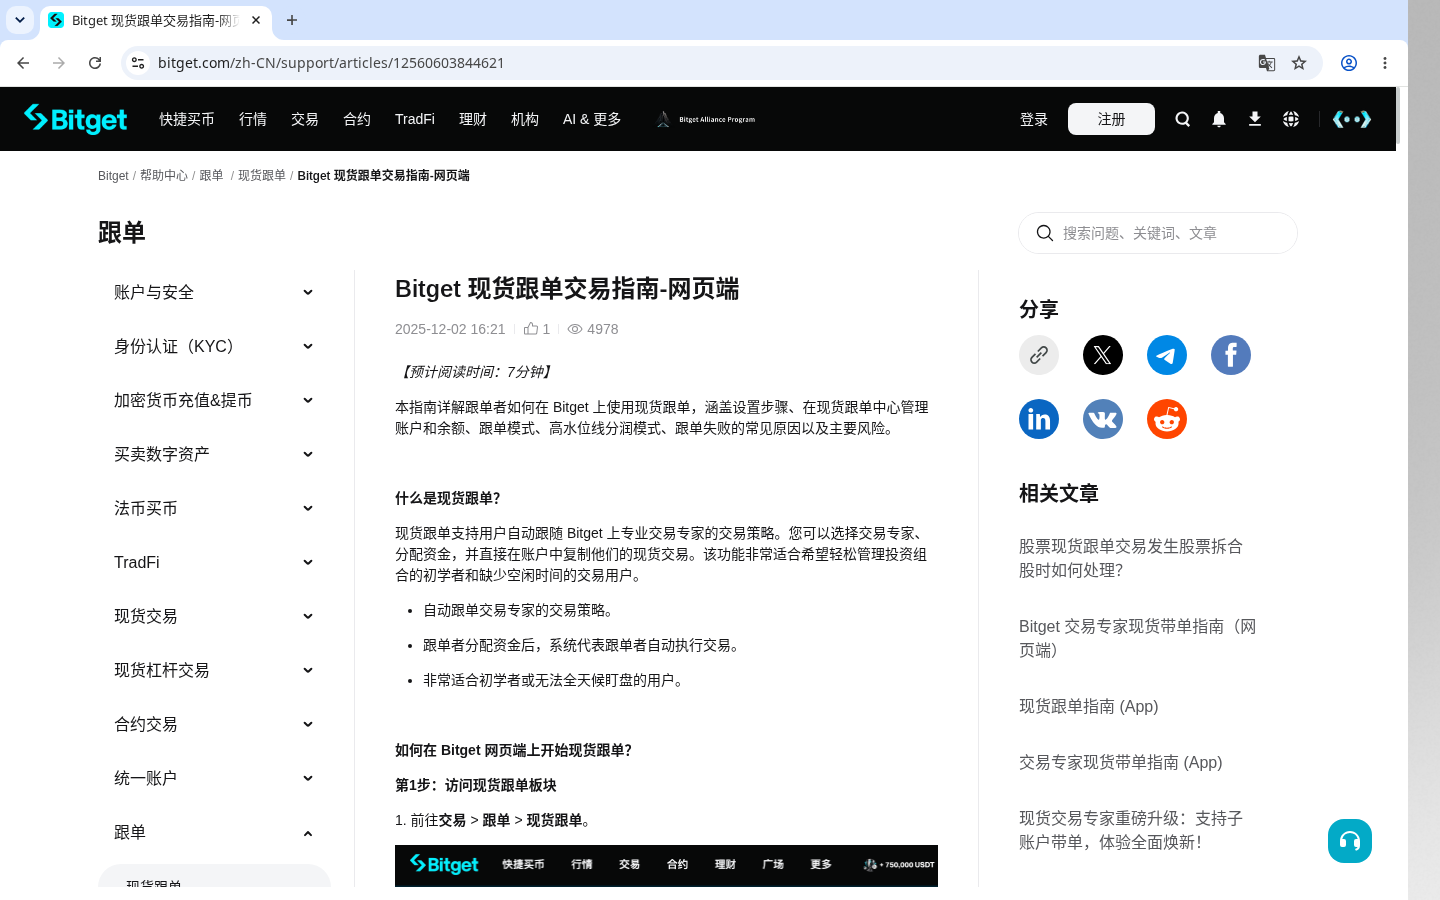This screenshot has height=900, width=1440.
Task: Copy article link via share link icon
Action: click(x=1039, y=355)
